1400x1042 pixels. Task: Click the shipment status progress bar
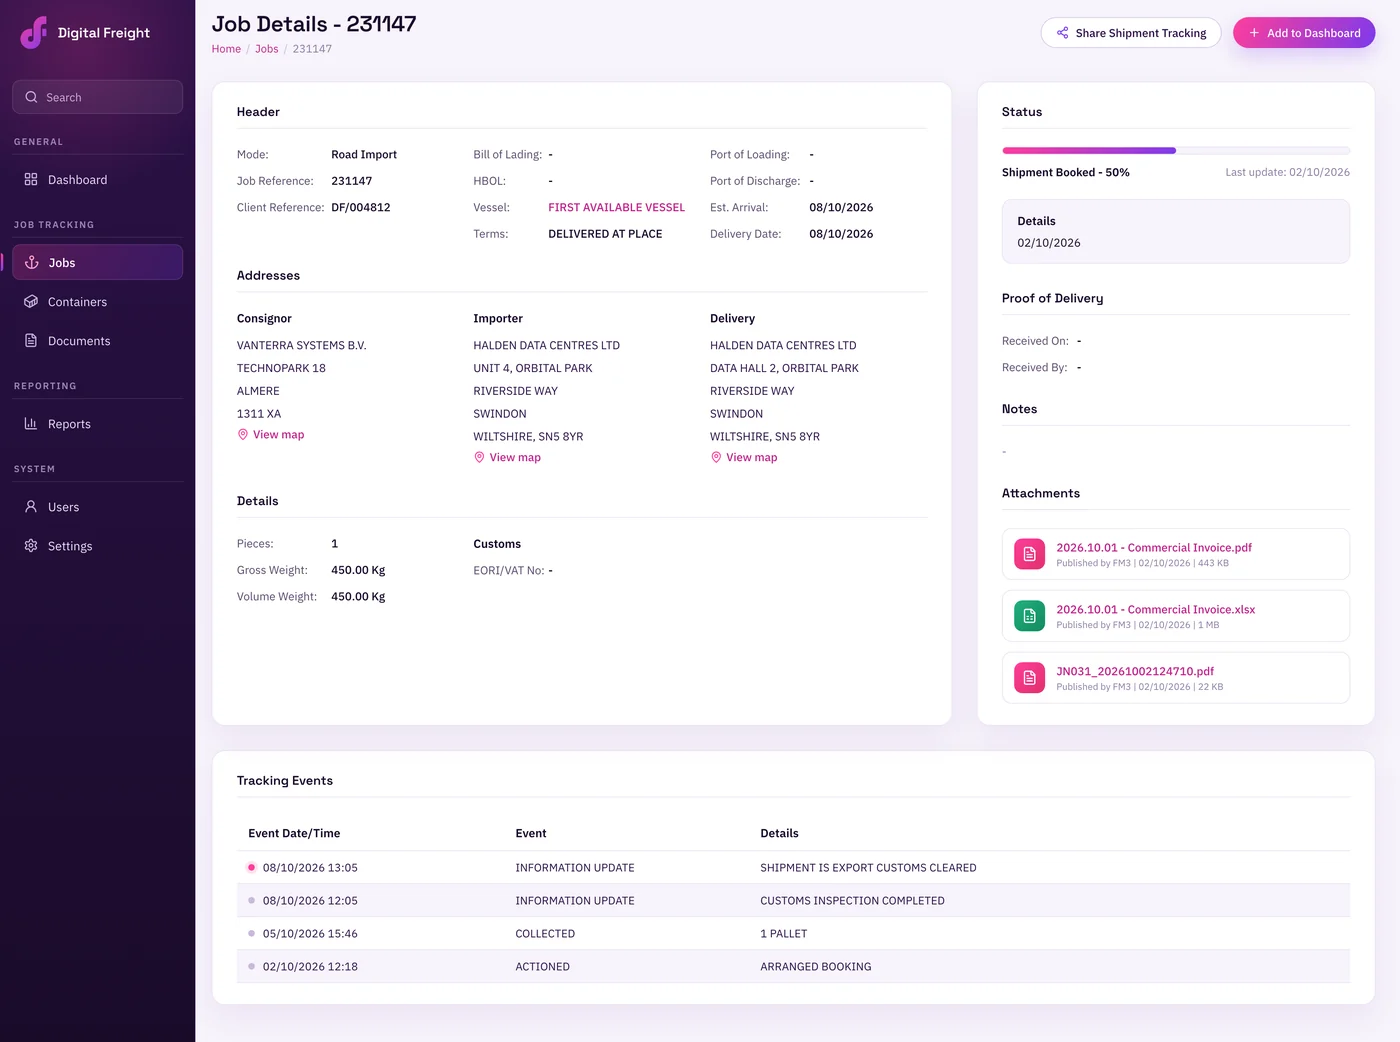coord(1176,151)
